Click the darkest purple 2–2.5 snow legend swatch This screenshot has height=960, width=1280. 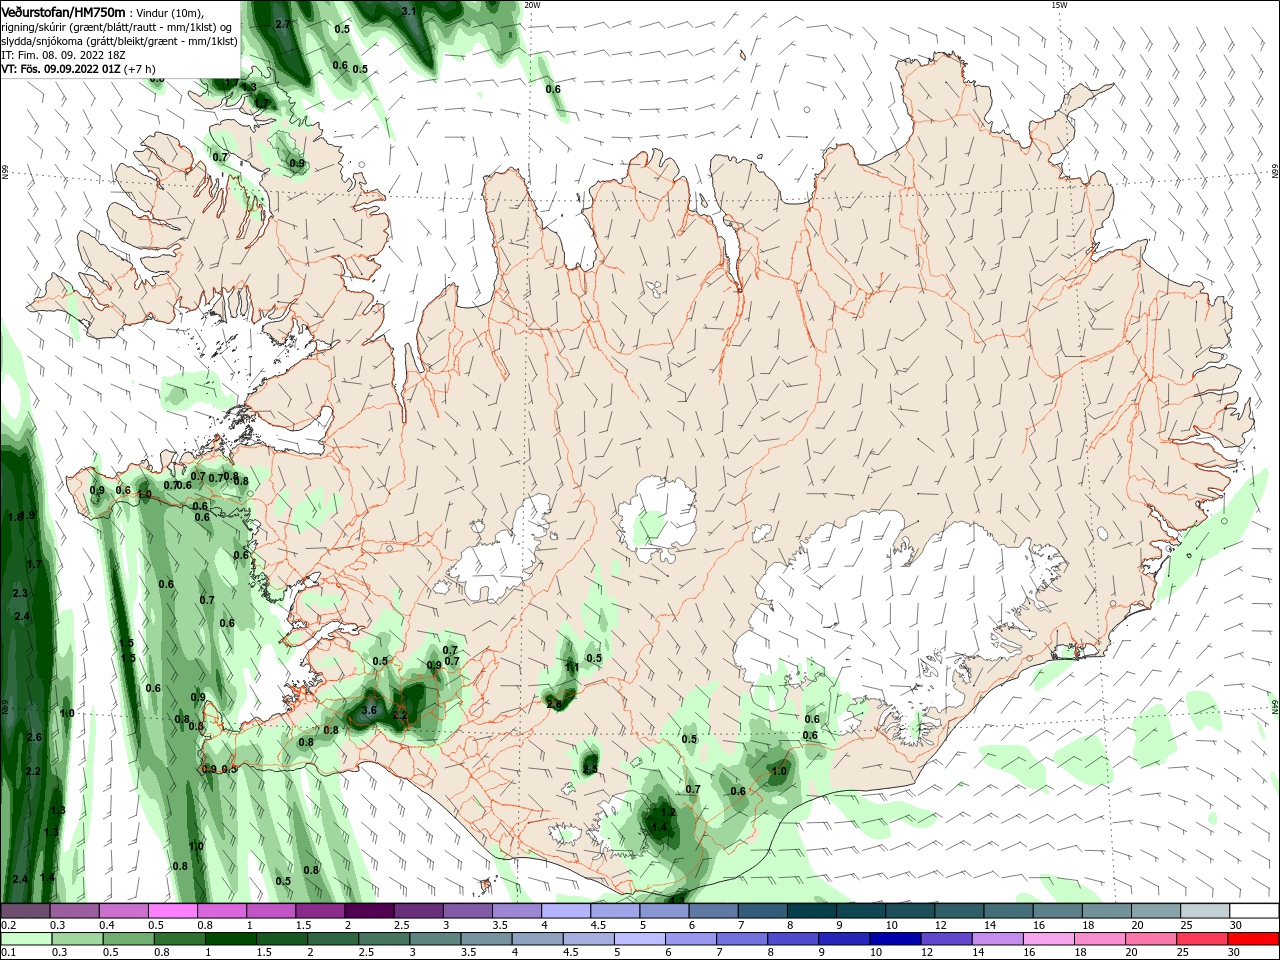pyautogui.click(x=369, y=911)
